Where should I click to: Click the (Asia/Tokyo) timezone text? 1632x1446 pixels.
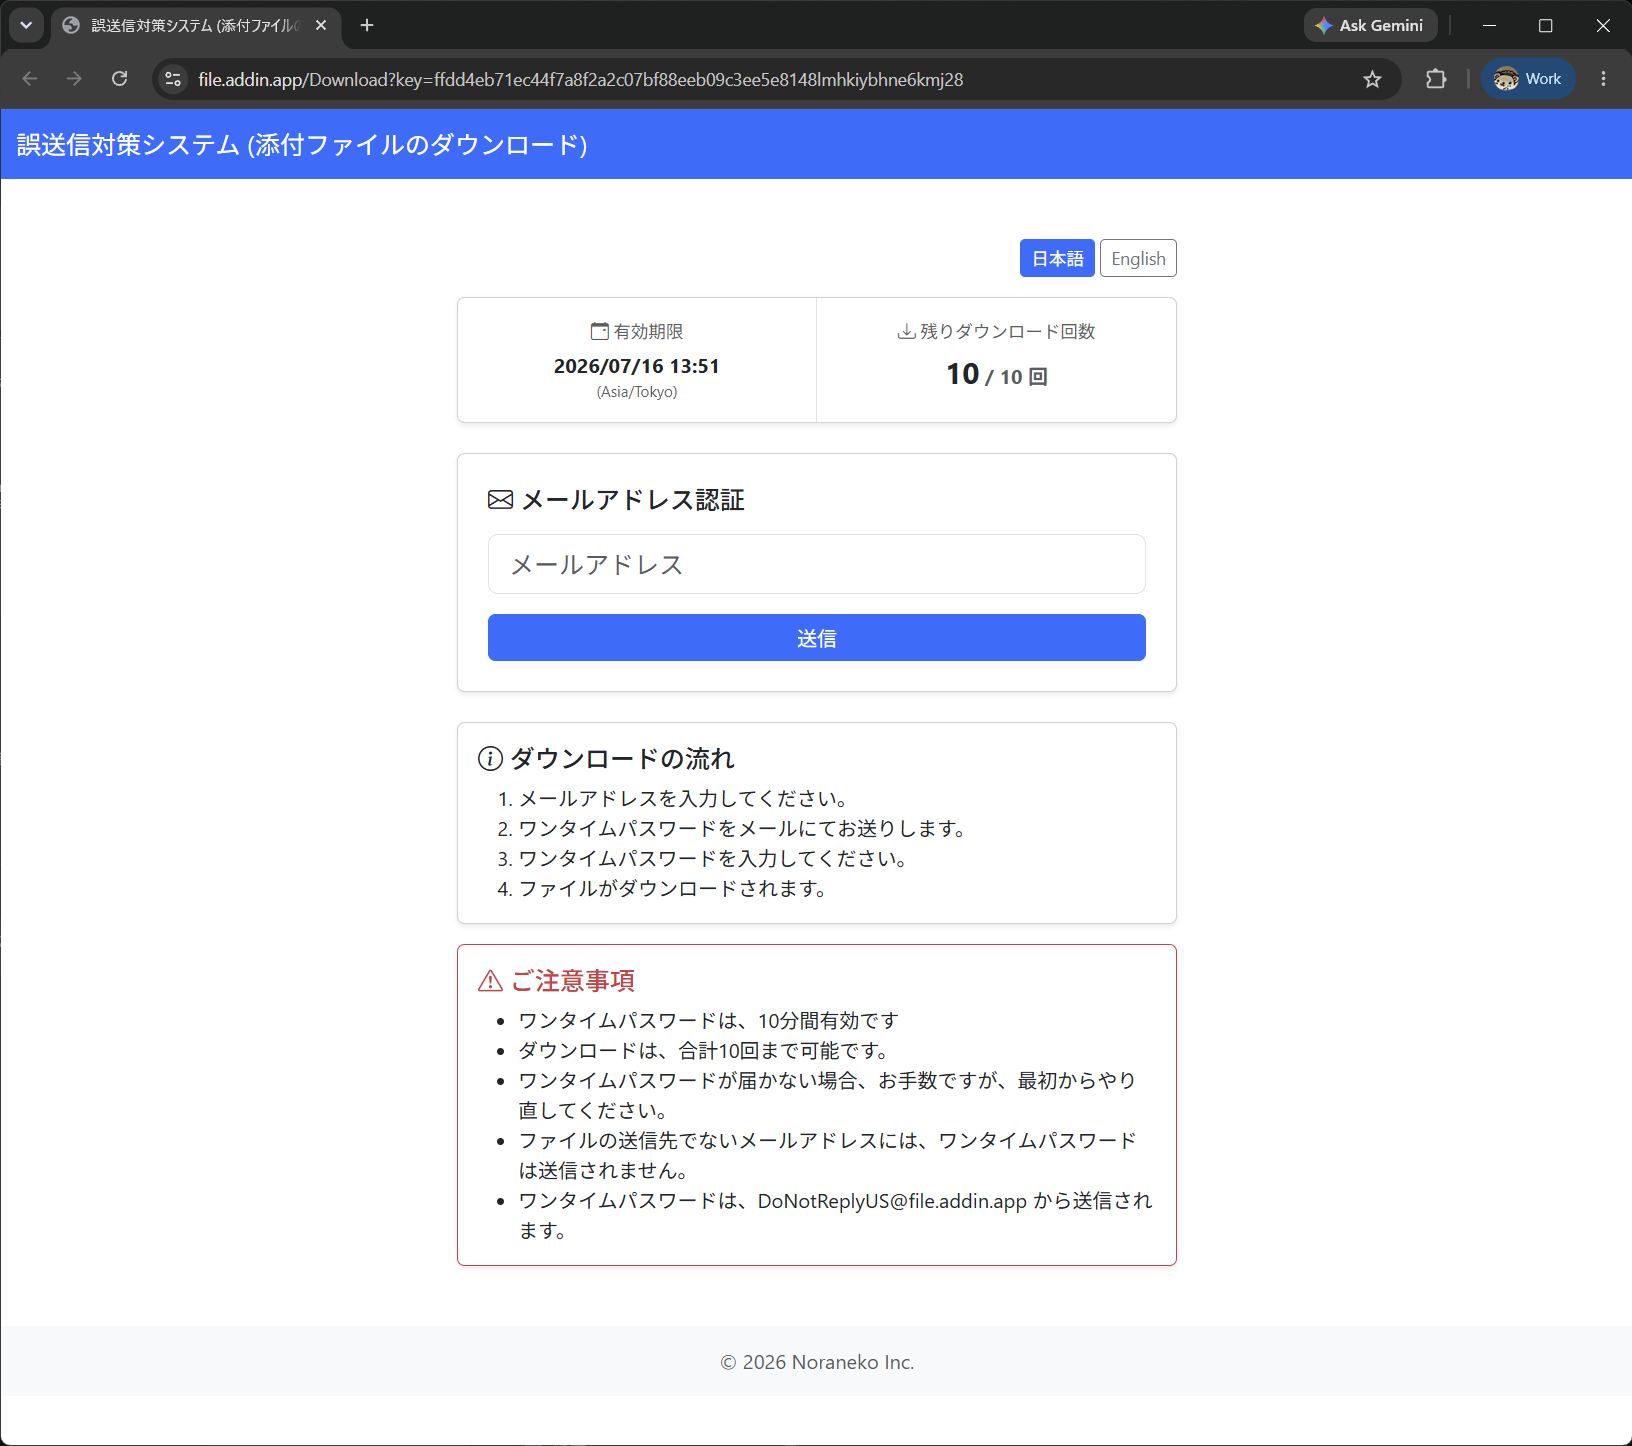click(x=637, y=392)
